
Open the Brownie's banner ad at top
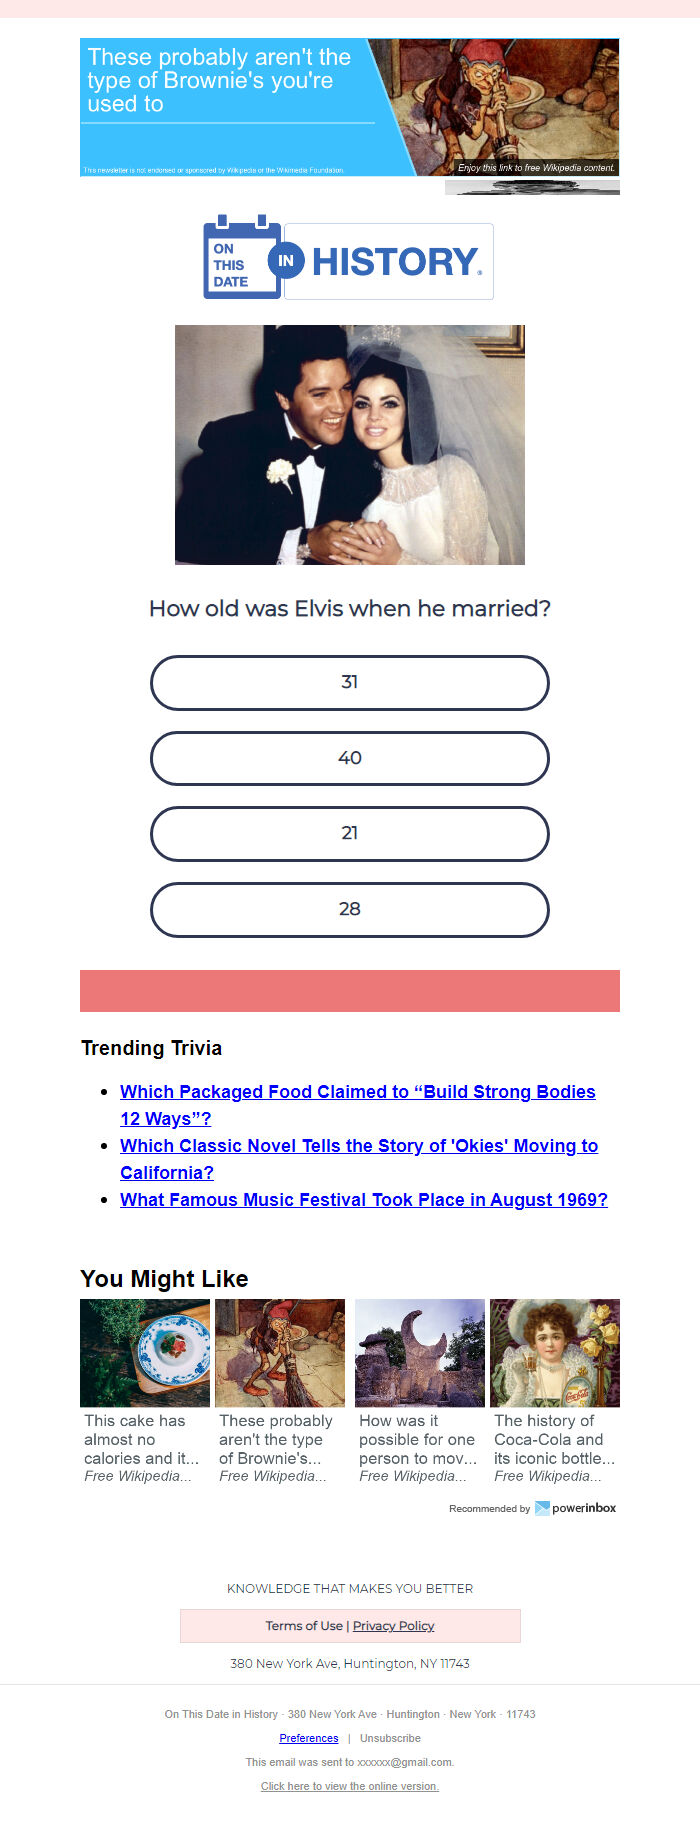click(x=349, y=108)
